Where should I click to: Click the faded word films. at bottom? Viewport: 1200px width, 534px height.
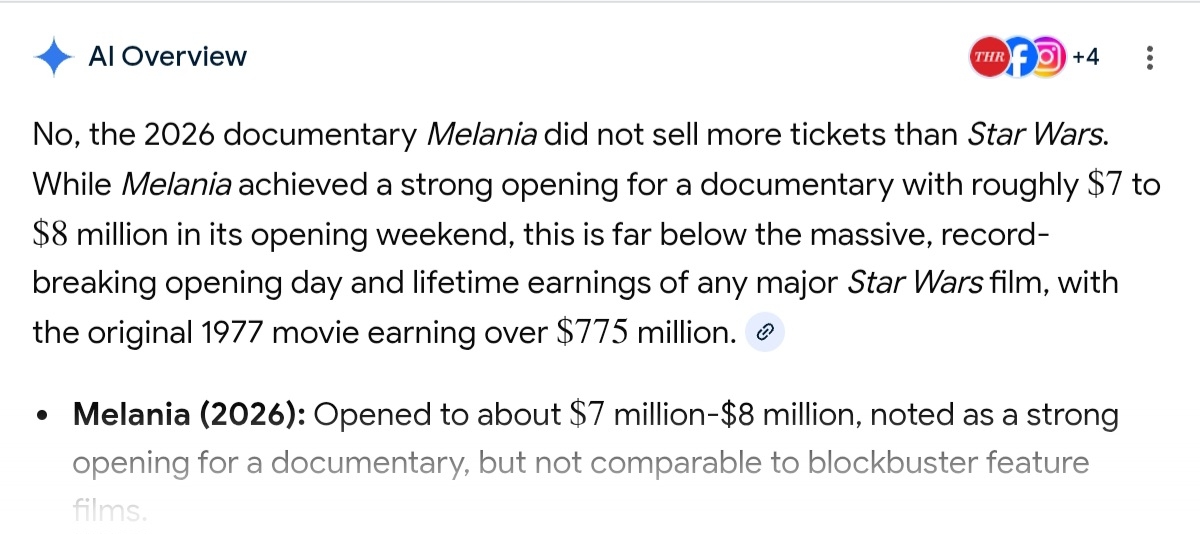pos(110,512)
